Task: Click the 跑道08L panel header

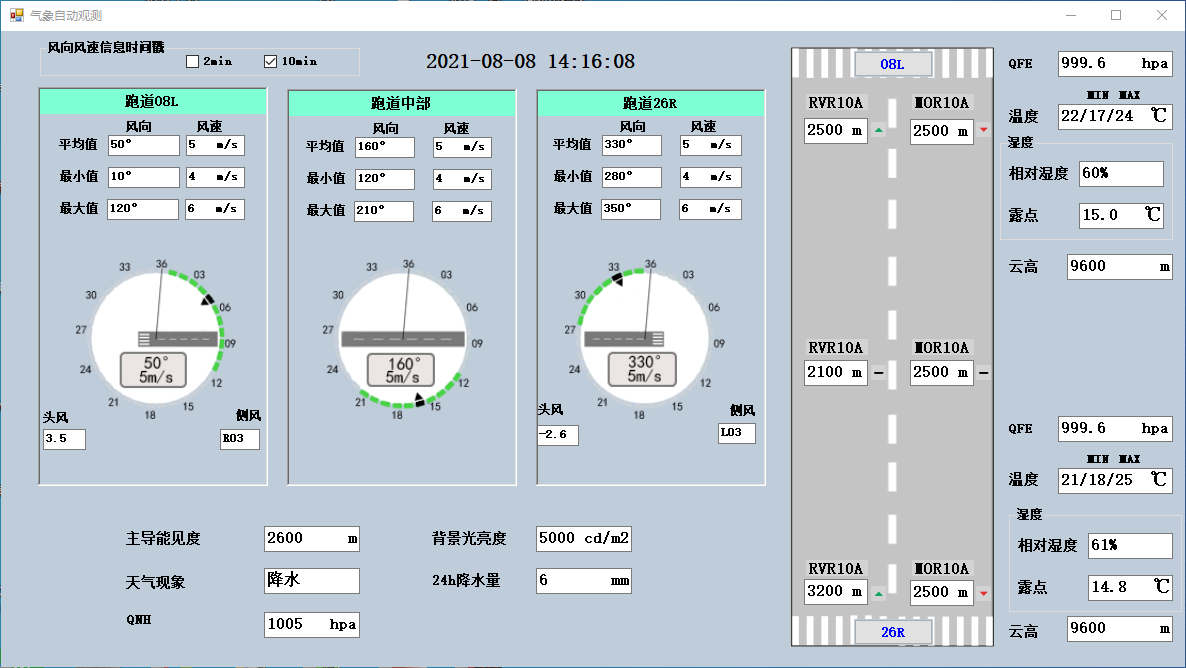Action: (x=153, y=101)
